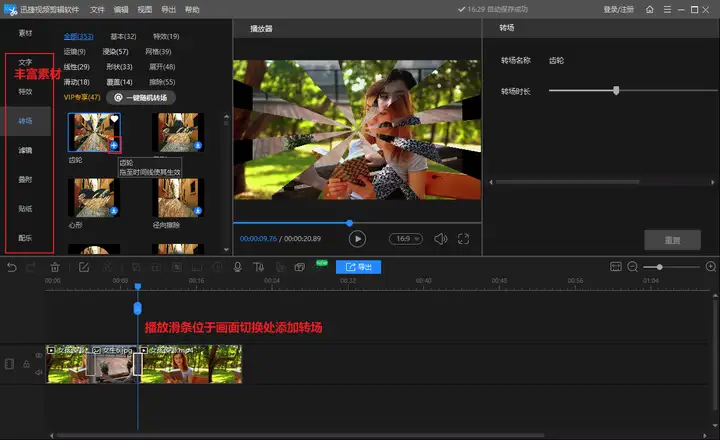Click the home icon in the title bar
Viewport: 720px width, 440px height.
(x=649, y=9)
